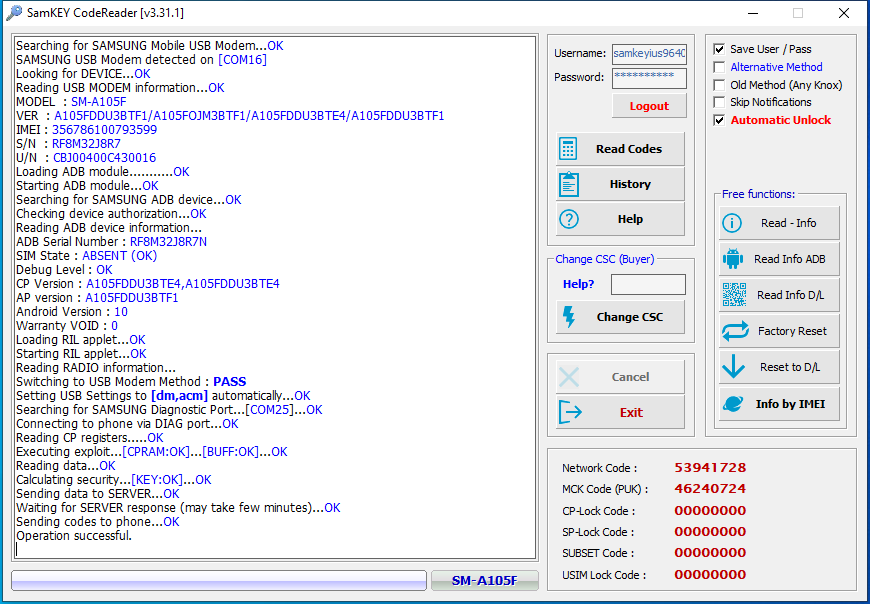Screen dimensions: 870x604
Task: Click SIM State ABSENT (OK) text
Action: 119,256
